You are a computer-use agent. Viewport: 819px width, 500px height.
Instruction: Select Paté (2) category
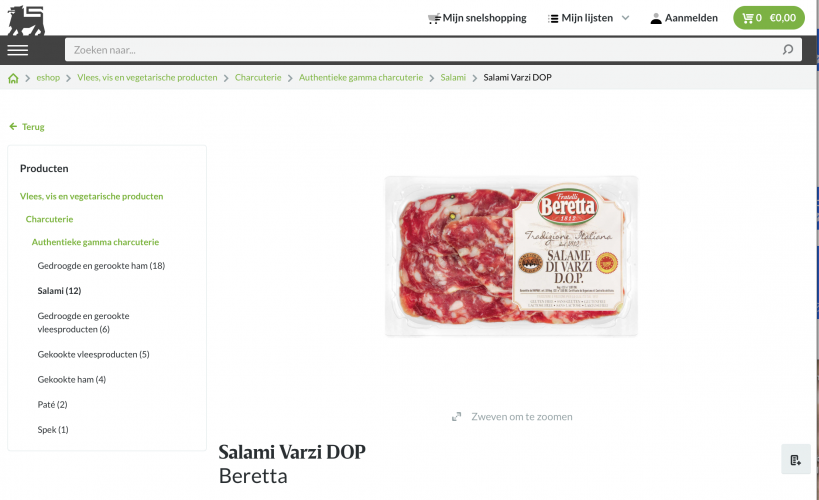coord(52,404)
